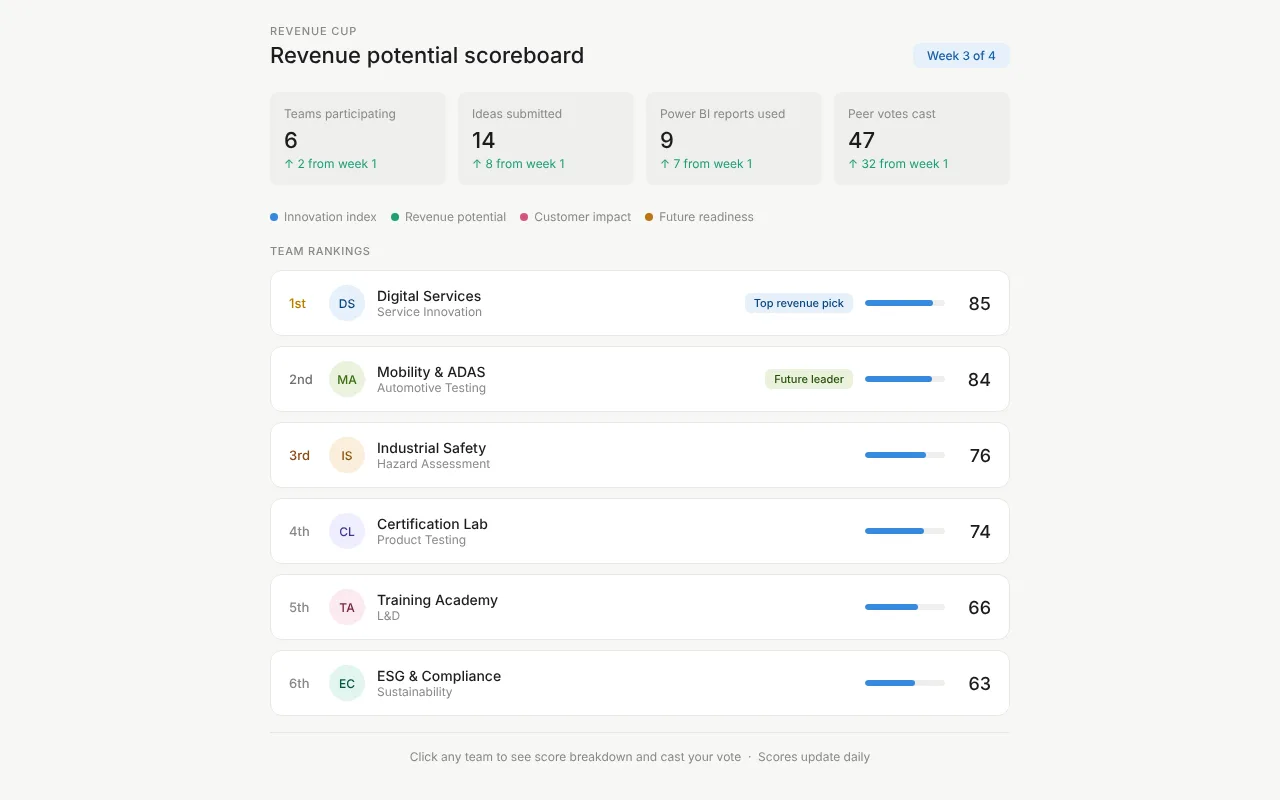1280x800 pixels.
Task: Open the Peer votes cast card
Action: (x=922, y=139)
